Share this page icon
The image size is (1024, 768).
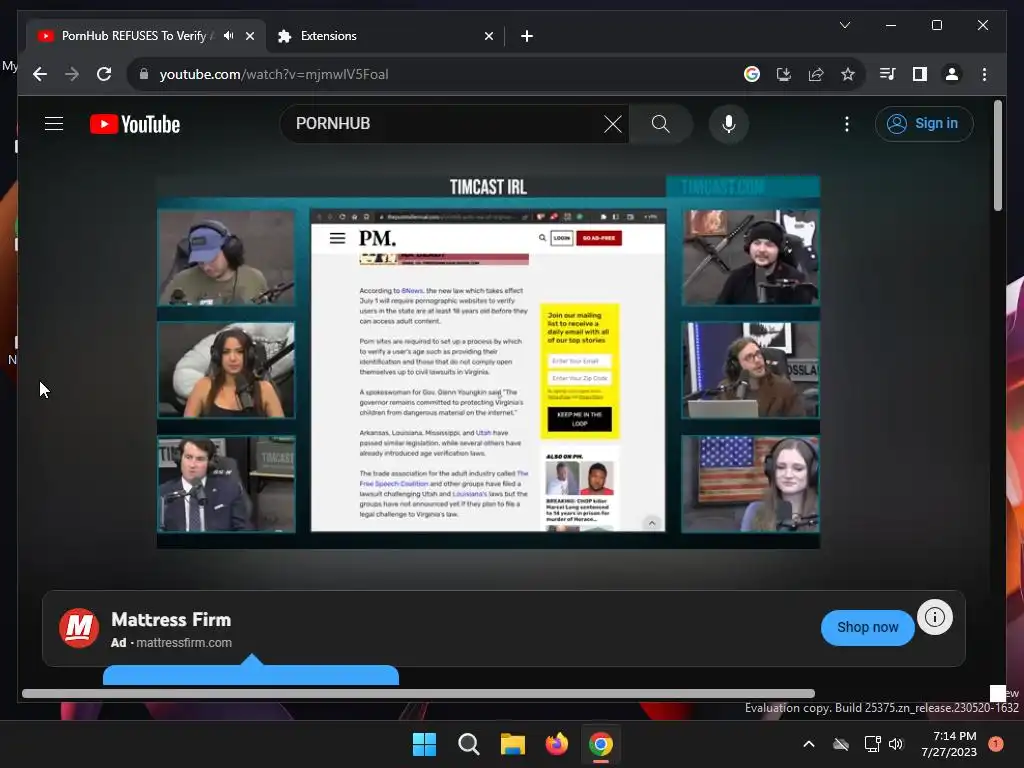pyautogui.click(x=816, y=74)
